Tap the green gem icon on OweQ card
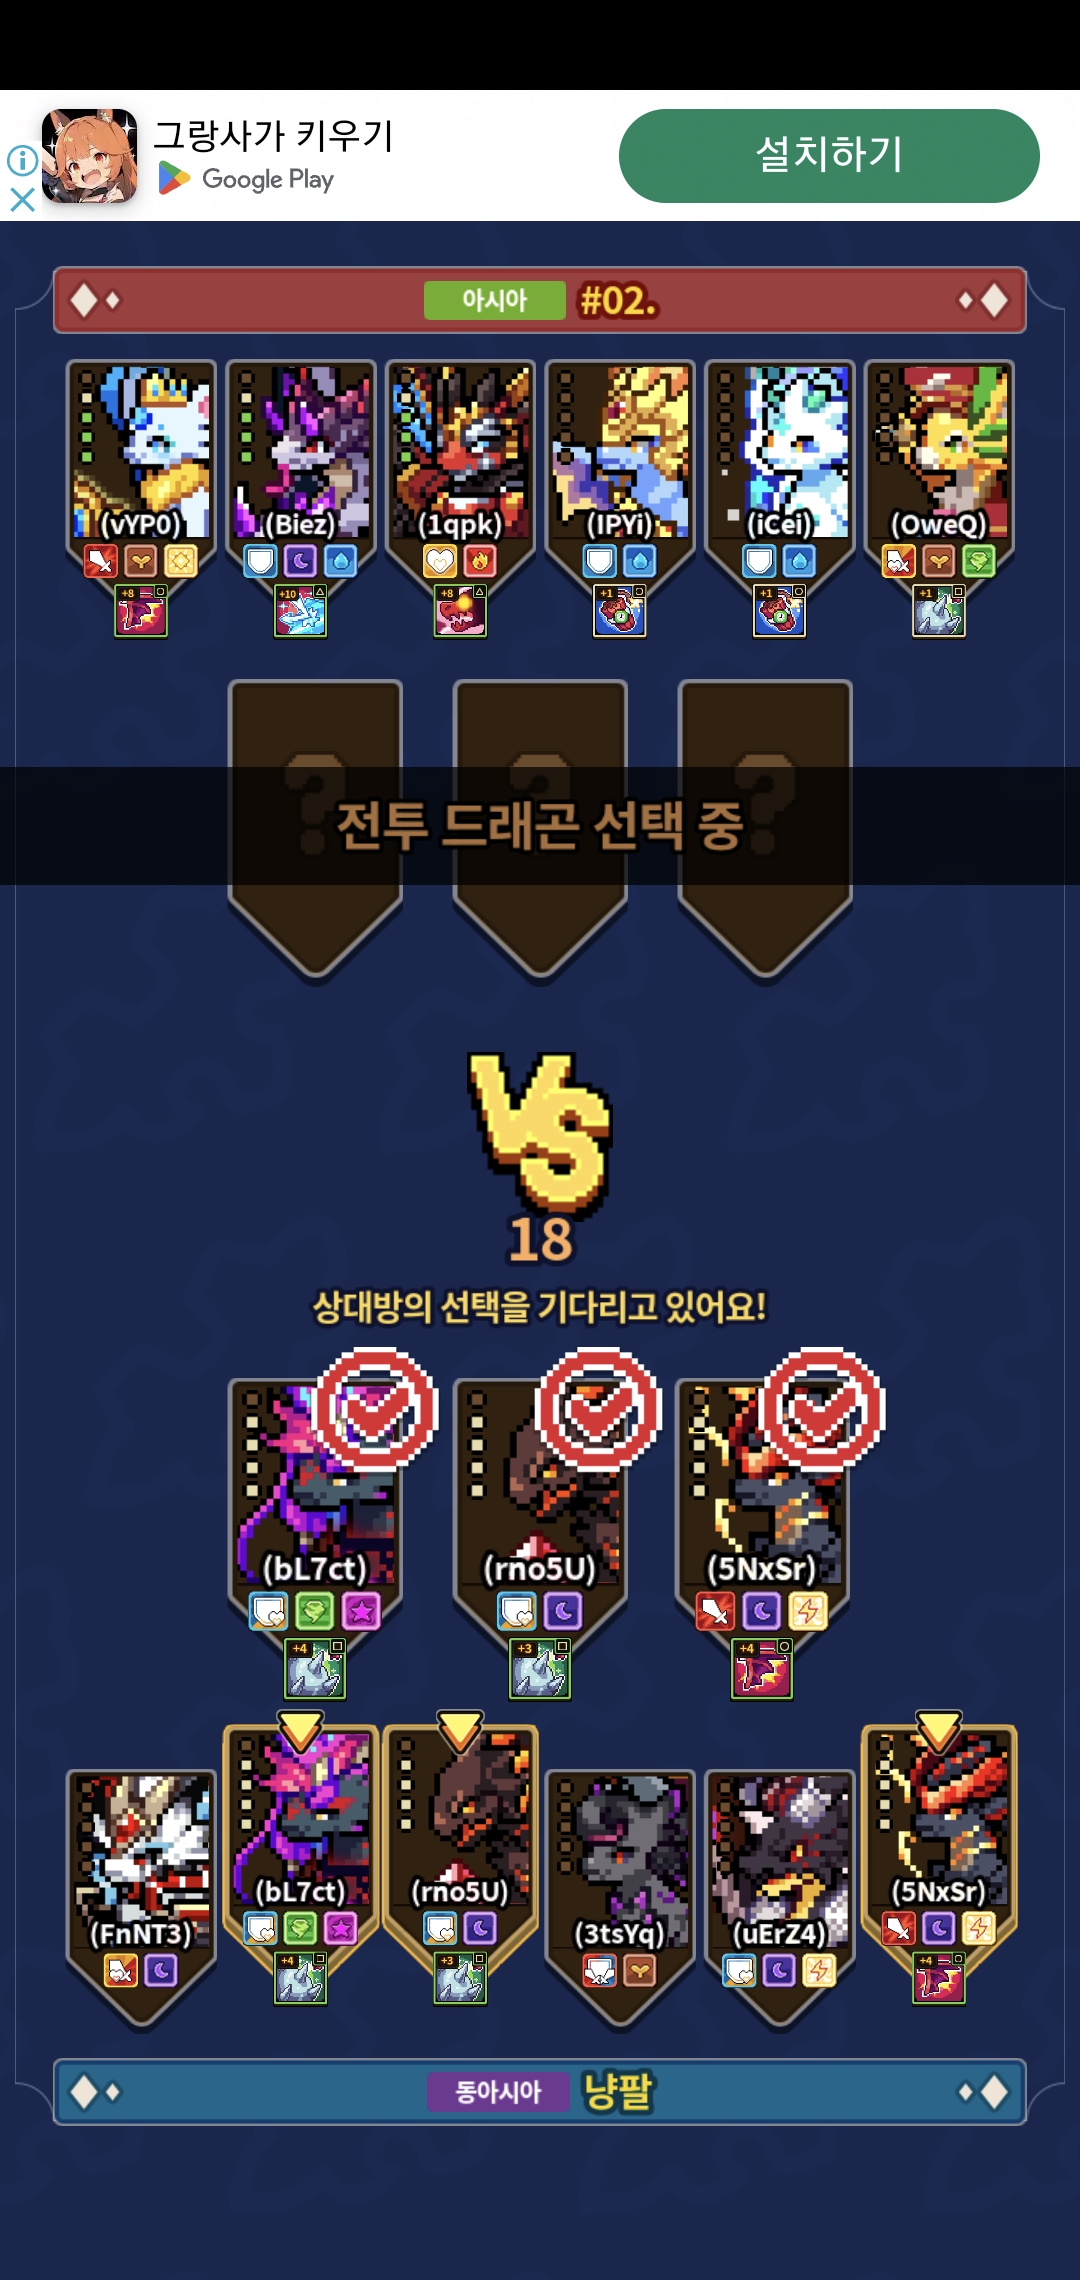This screenshot has height=2280, width=1080. (979, 561)
